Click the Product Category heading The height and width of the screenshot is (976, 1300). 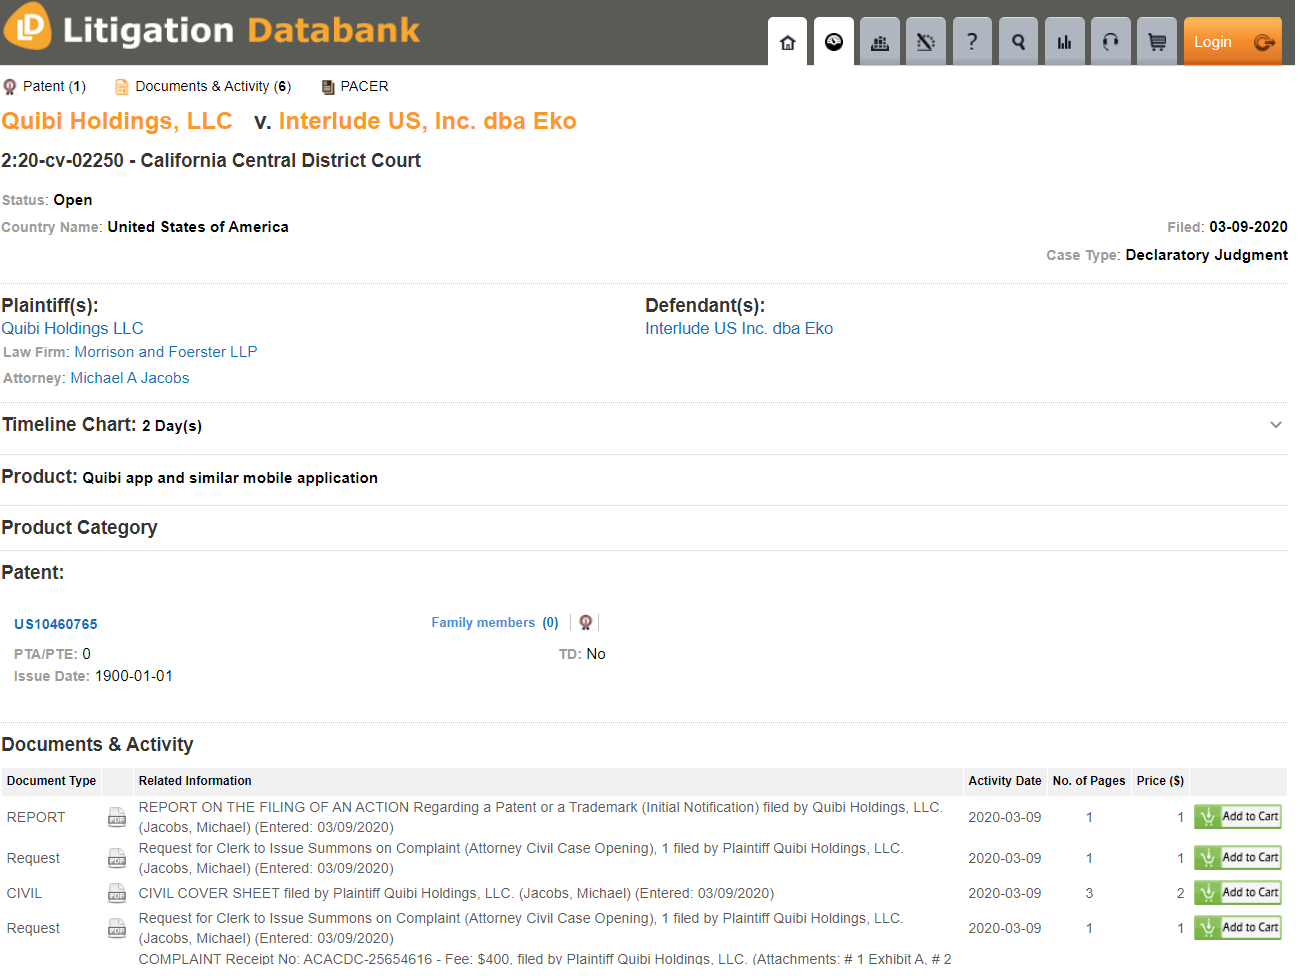[79, 528]
